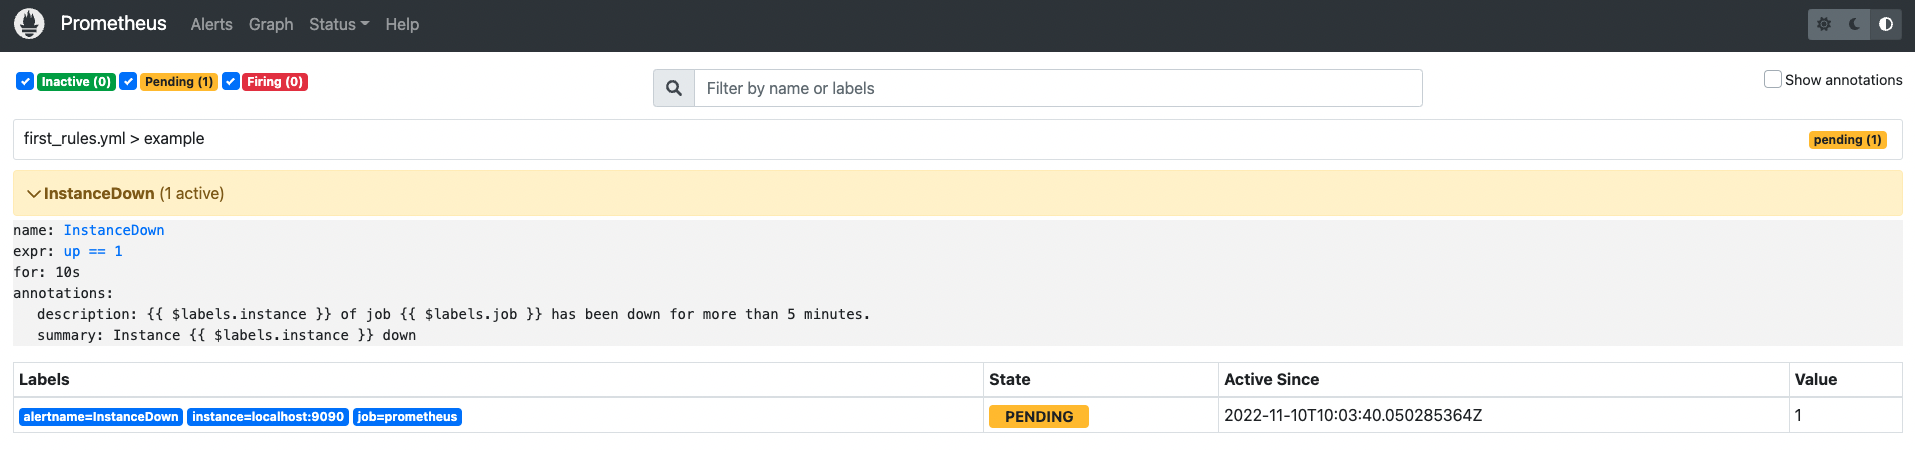The height and width of the screenshot is (450, 1915).
Task: Click the job=prometheus label badge
Action: [407, 417]
